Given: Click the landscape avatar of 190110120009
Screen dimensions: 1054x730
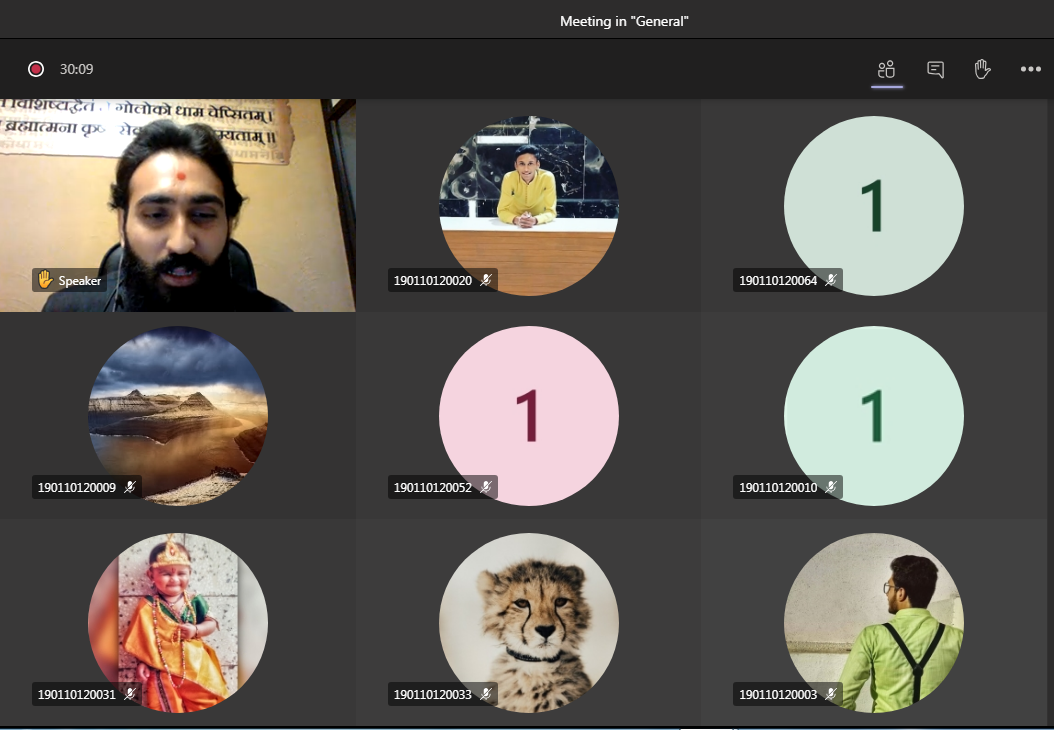Looking at the screenshot, I should click(178, 415).
